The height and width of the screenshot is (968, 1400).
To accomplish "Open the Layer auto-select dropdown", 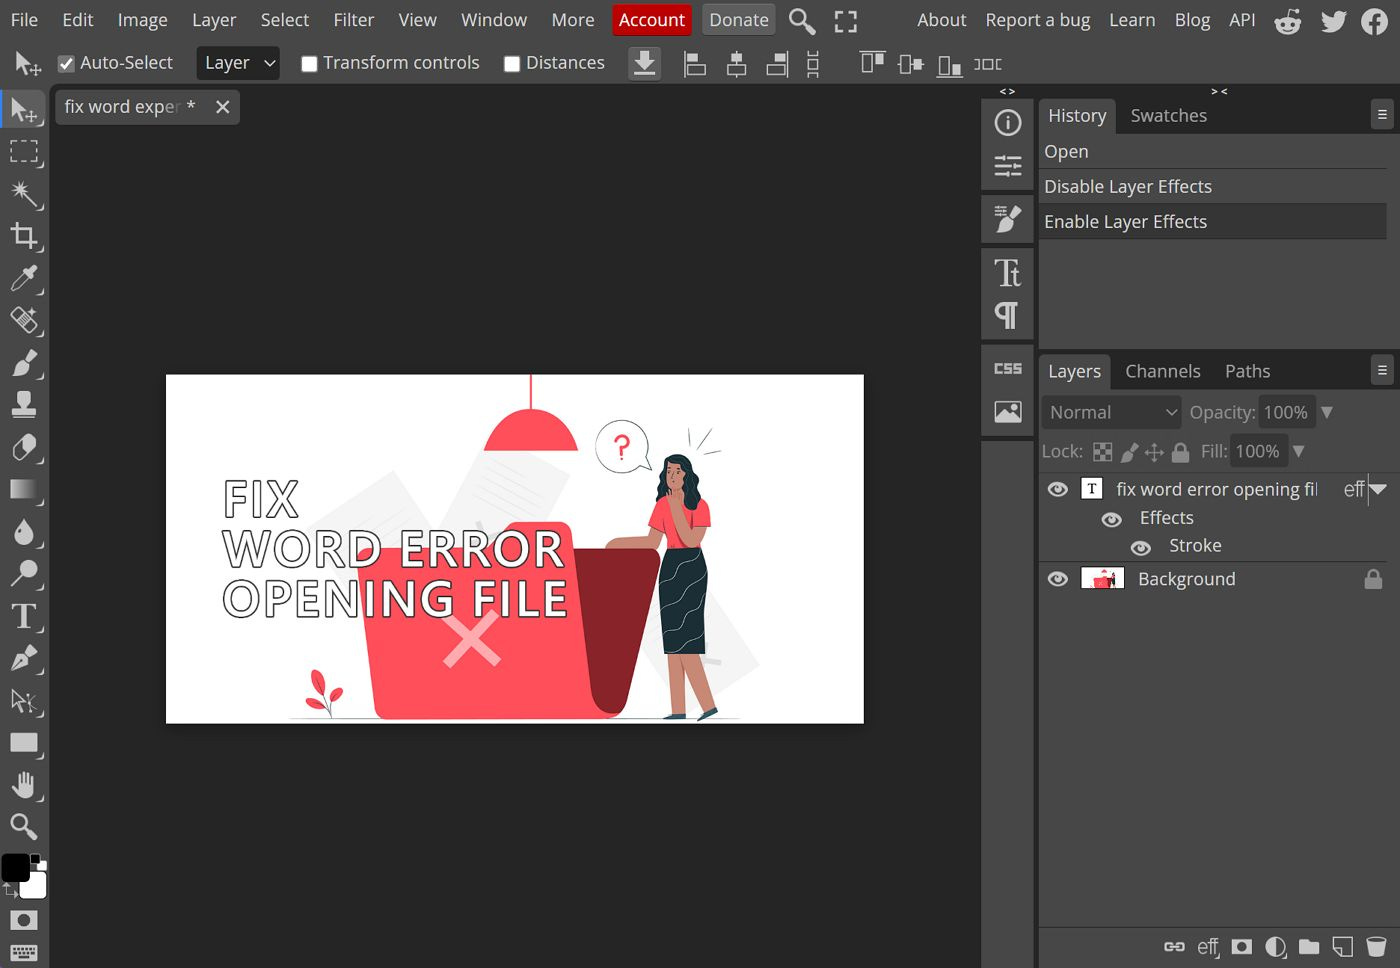I will tap(237, 63).
